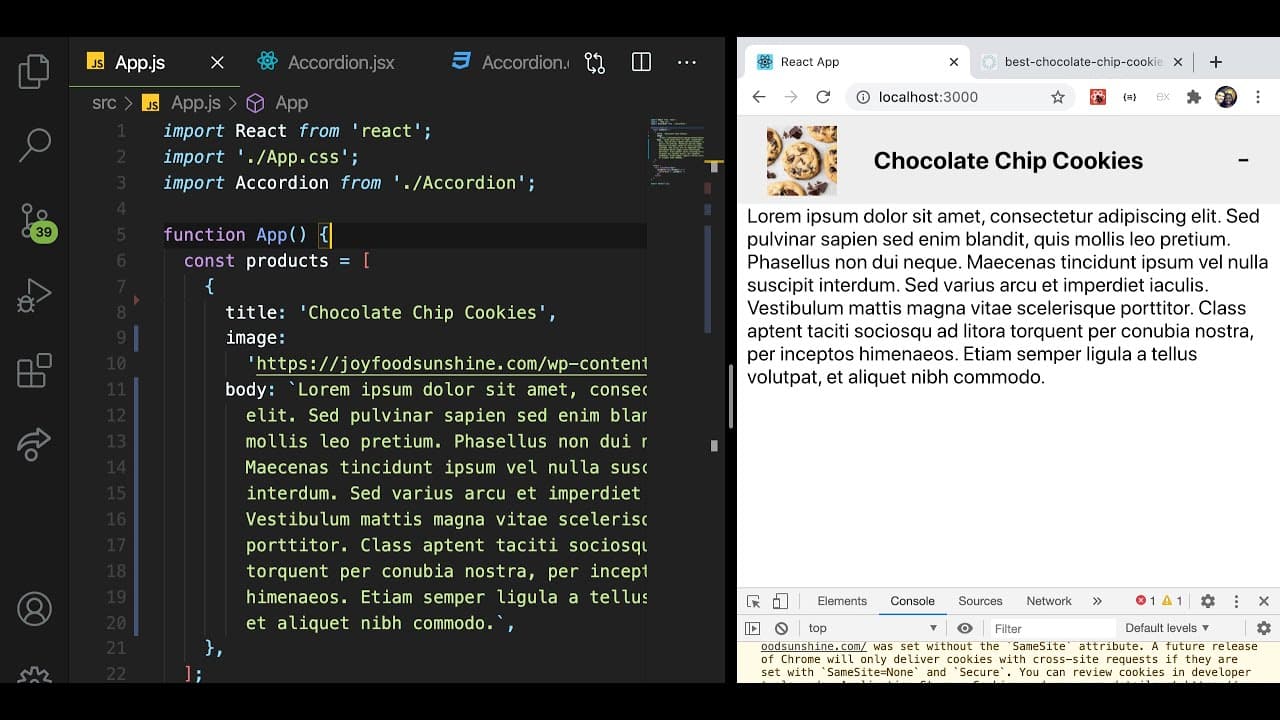Screen dimensions: 1280x720
Task: Close the React App browser tab
Action: 953,62
